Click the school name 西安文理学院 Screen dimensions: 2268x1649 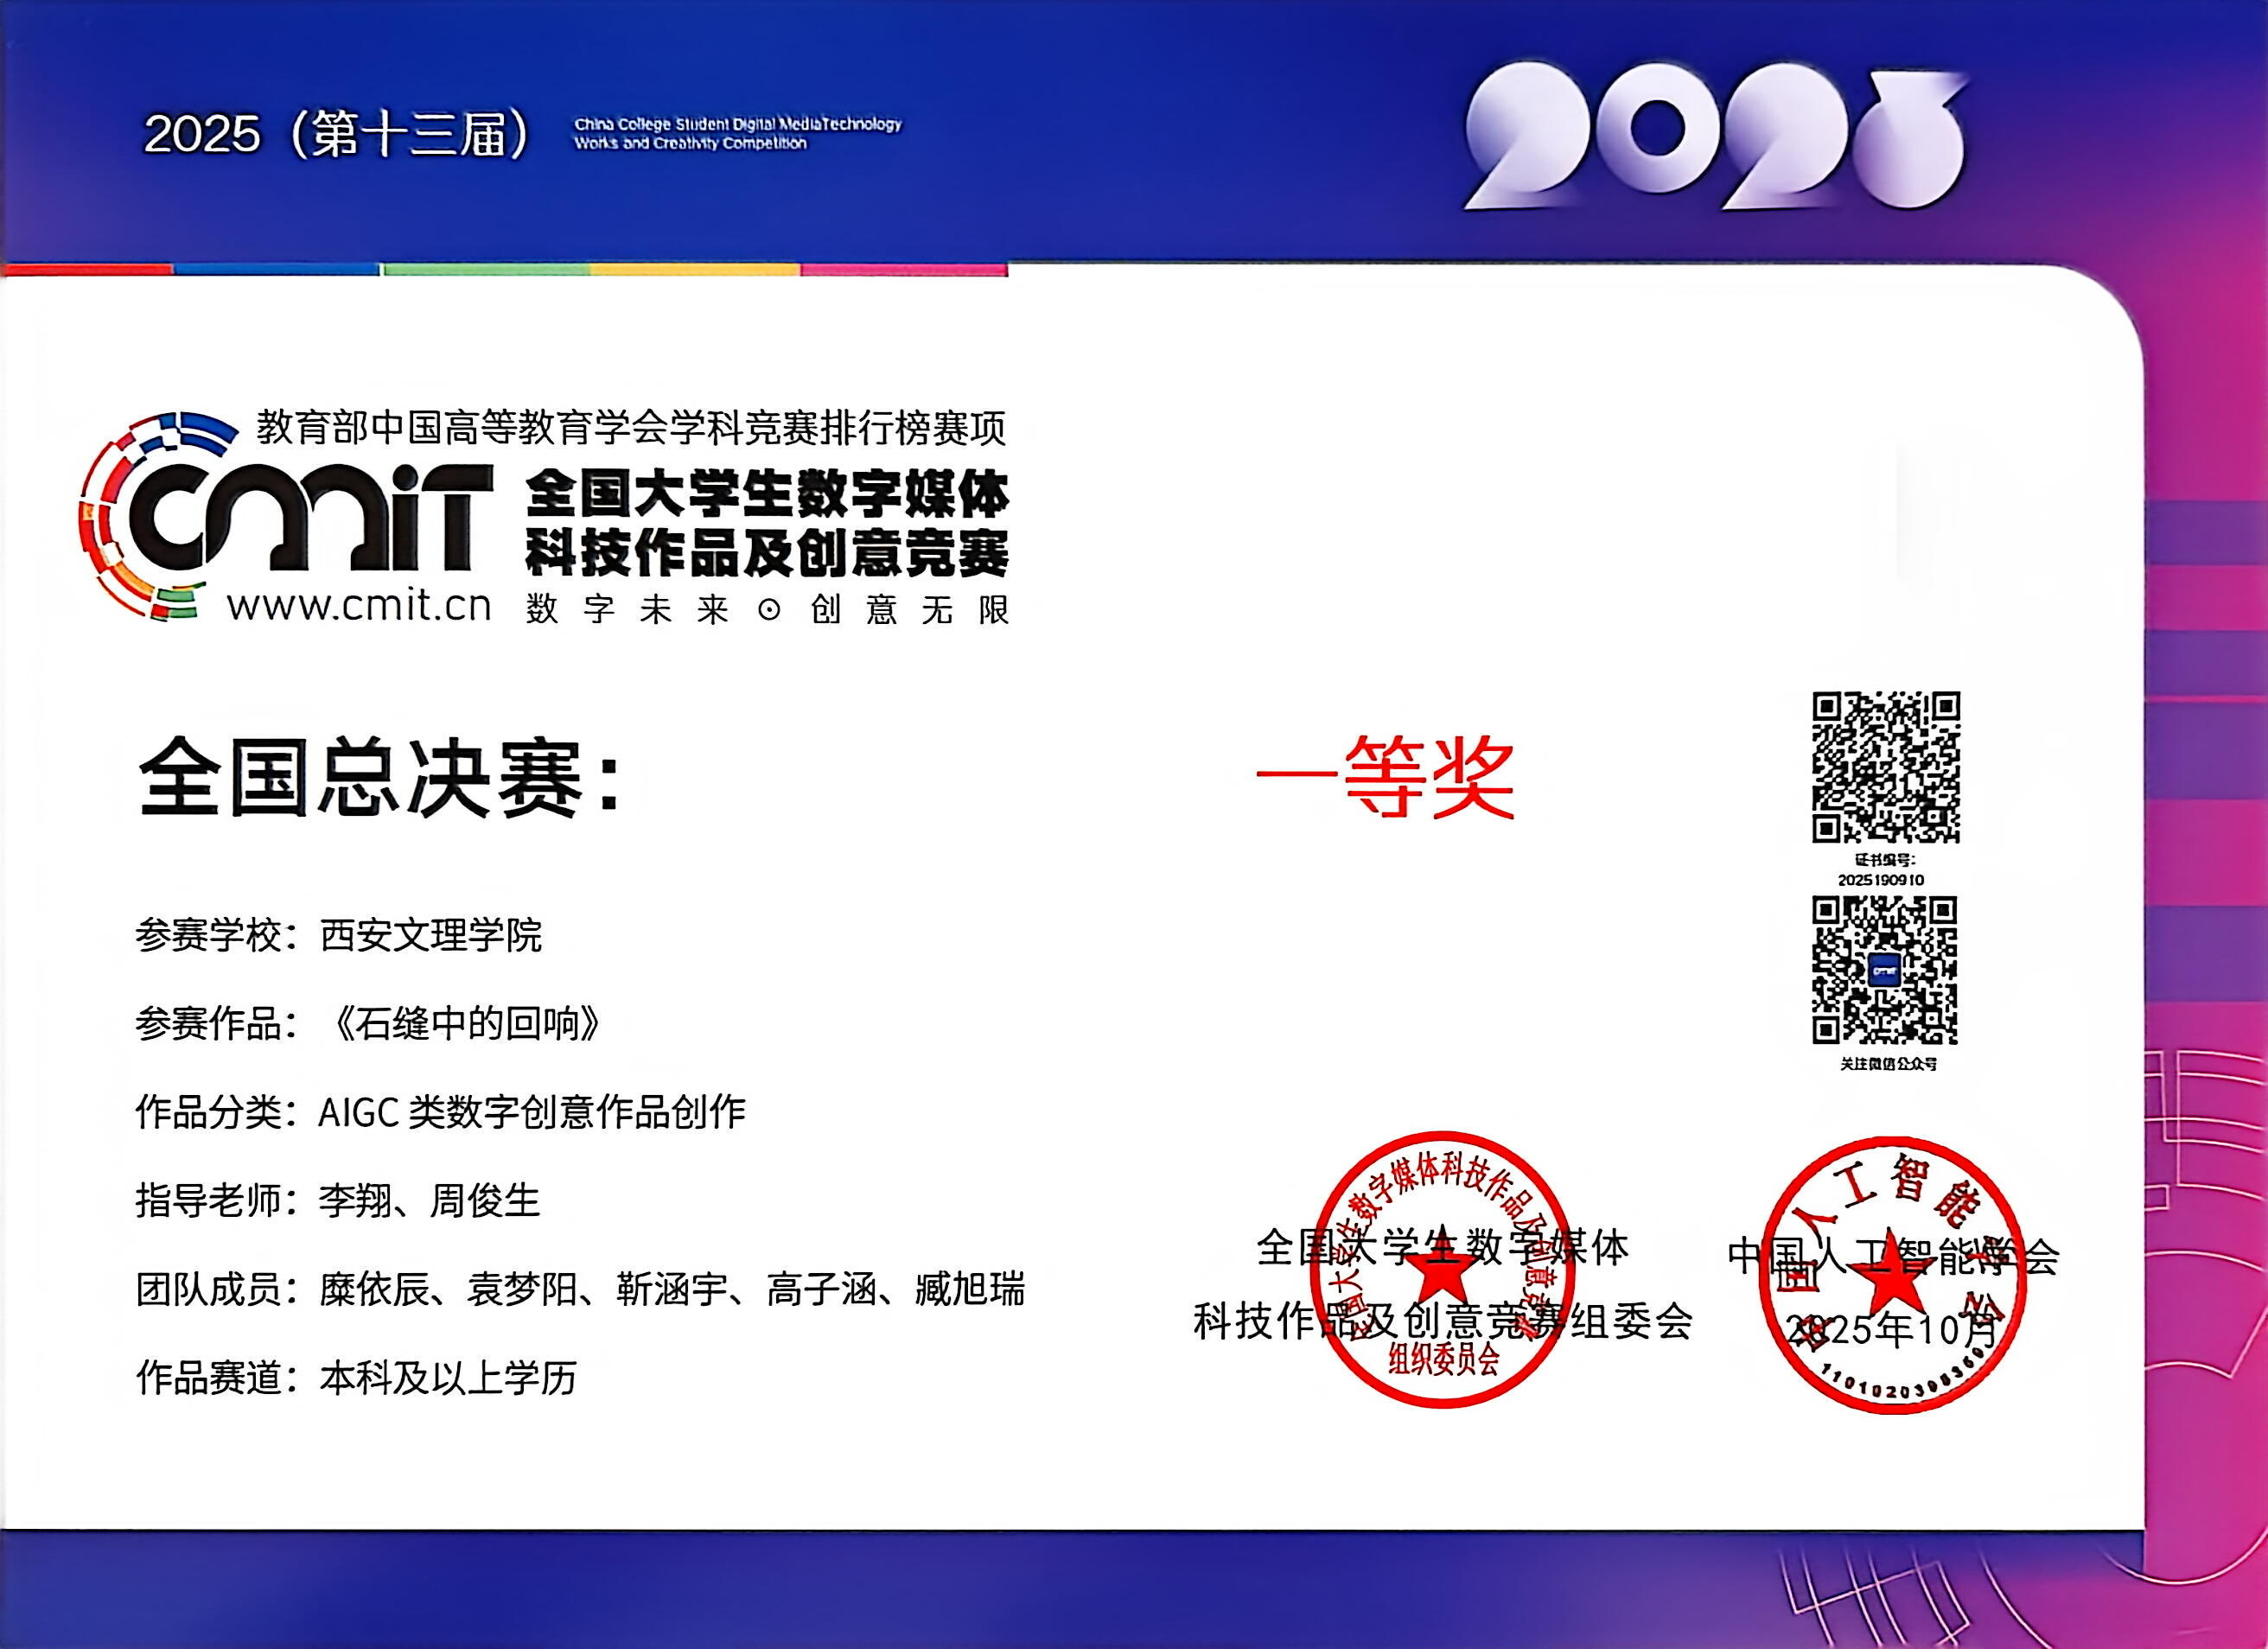pyautogui.click(x=430, y=936)
